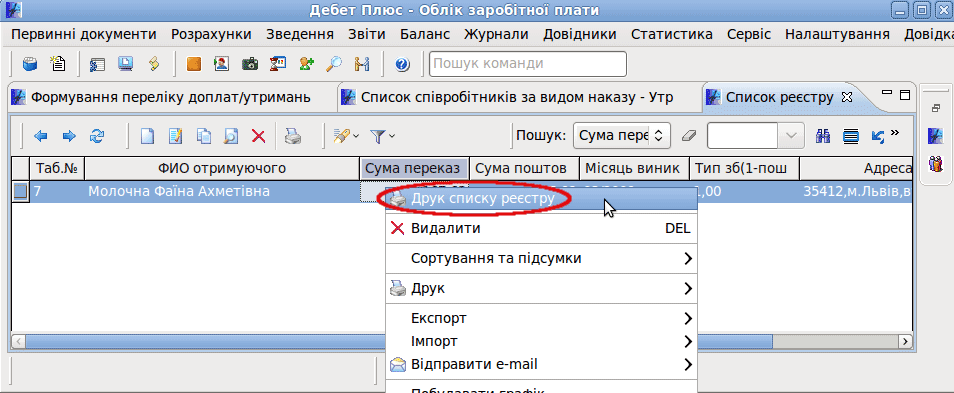
Task: Sort by the ФИО отримуючого column header
Action: click(222, 169)
